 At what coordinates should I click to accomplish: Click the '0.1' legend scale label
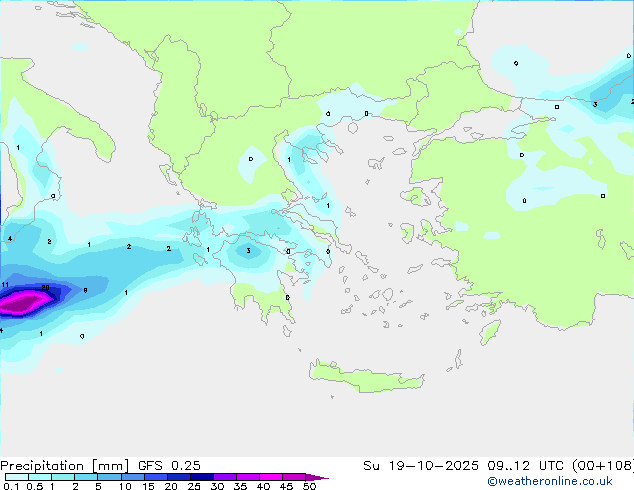click(11, 486)
